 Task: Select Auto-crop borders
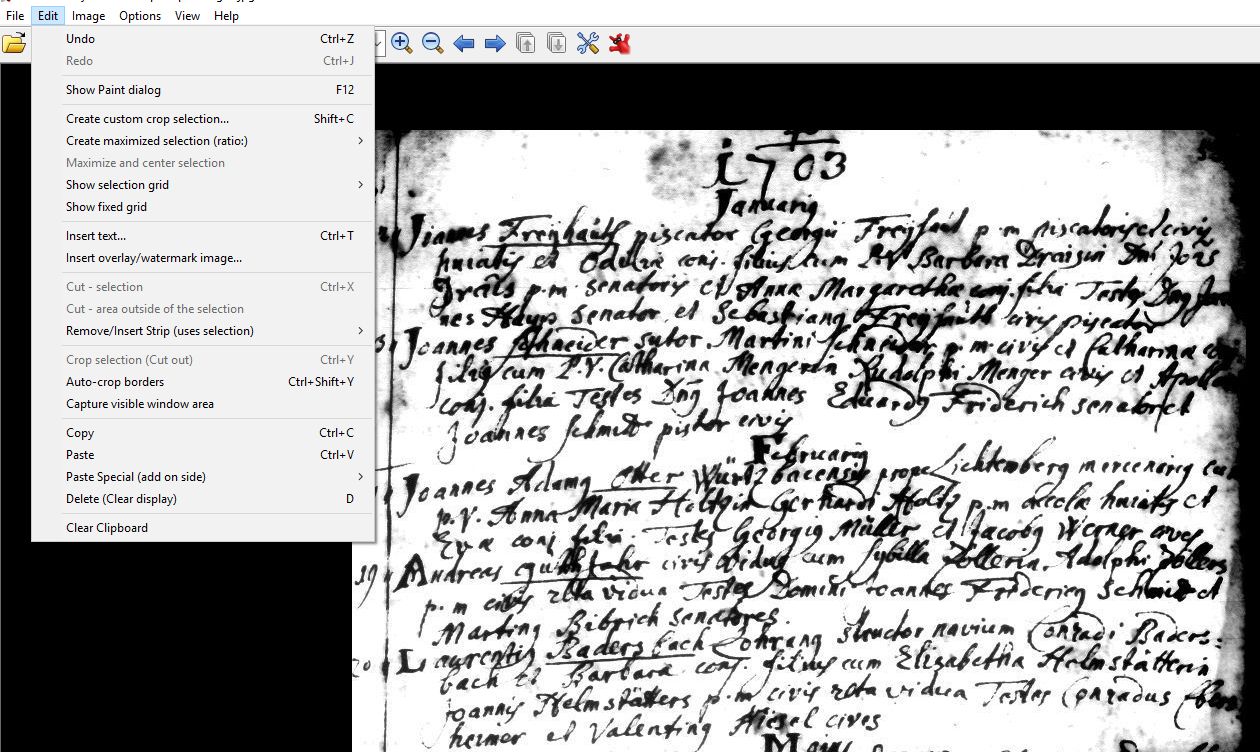115,382
